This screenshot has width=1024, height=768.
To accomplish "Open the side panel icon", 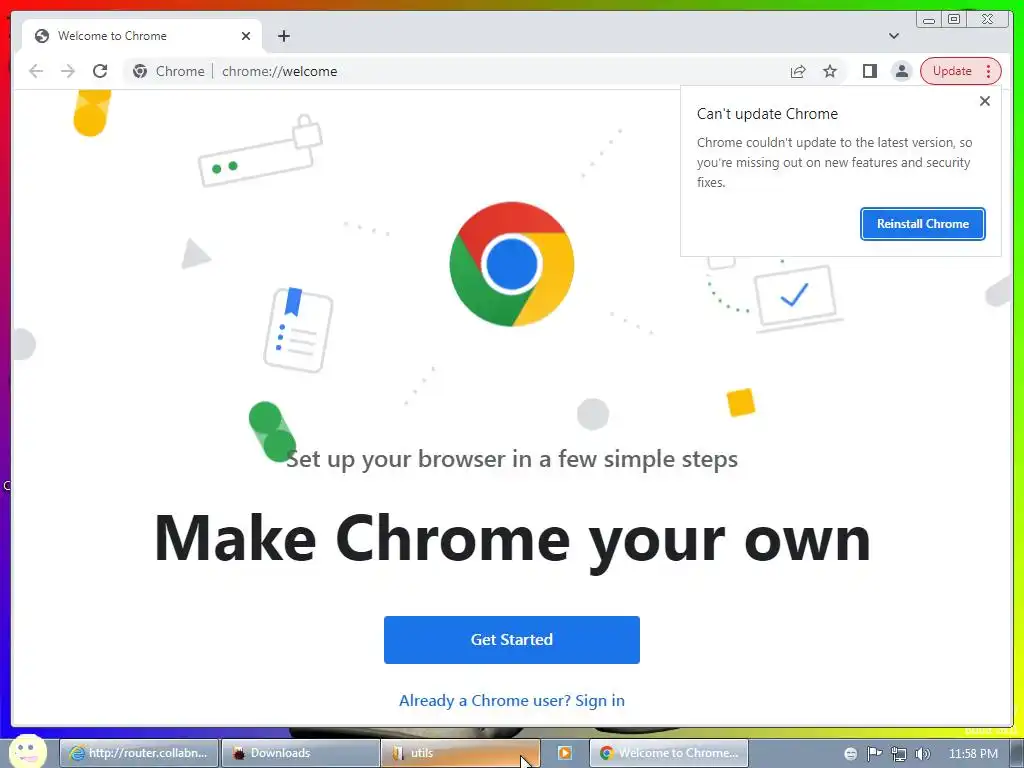I will (x=870, y=71).
